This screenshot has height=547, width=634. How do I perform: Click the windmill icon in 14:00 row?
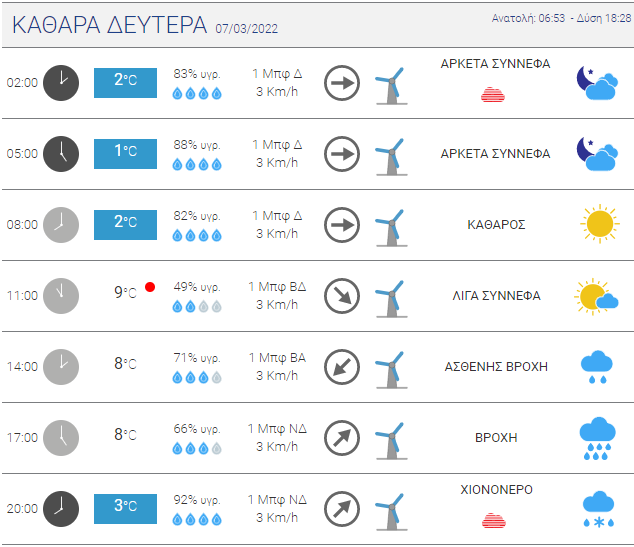(x=389, y=367)
